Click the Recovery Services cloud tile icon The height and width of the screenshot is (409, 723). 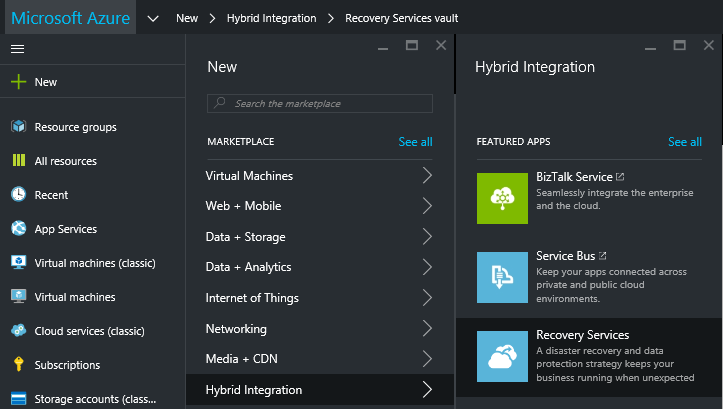coord(502,356)
